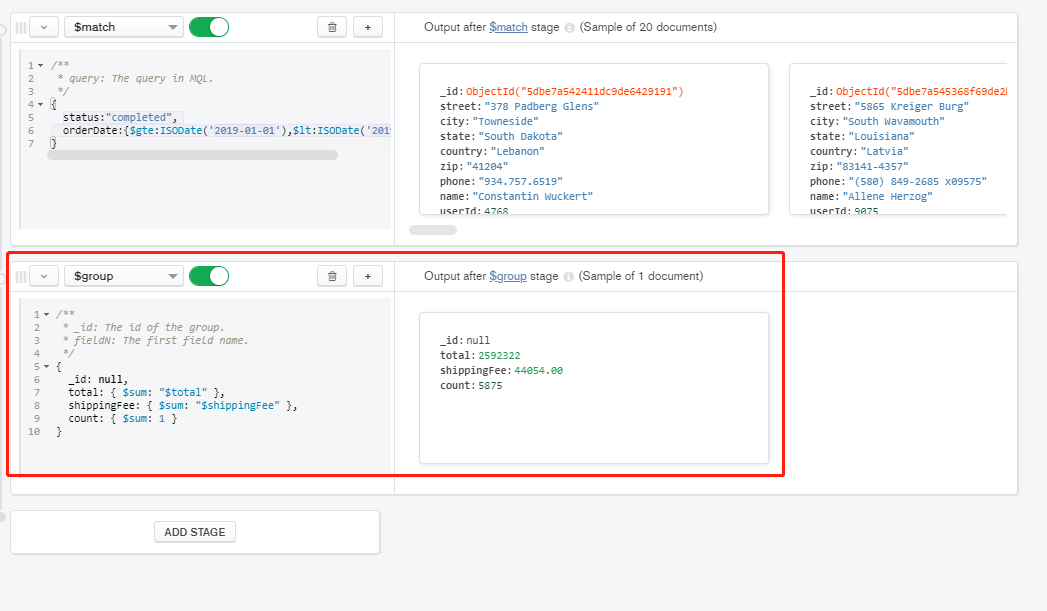Click the "Sample of 20 documents" label

click(648, 27)
